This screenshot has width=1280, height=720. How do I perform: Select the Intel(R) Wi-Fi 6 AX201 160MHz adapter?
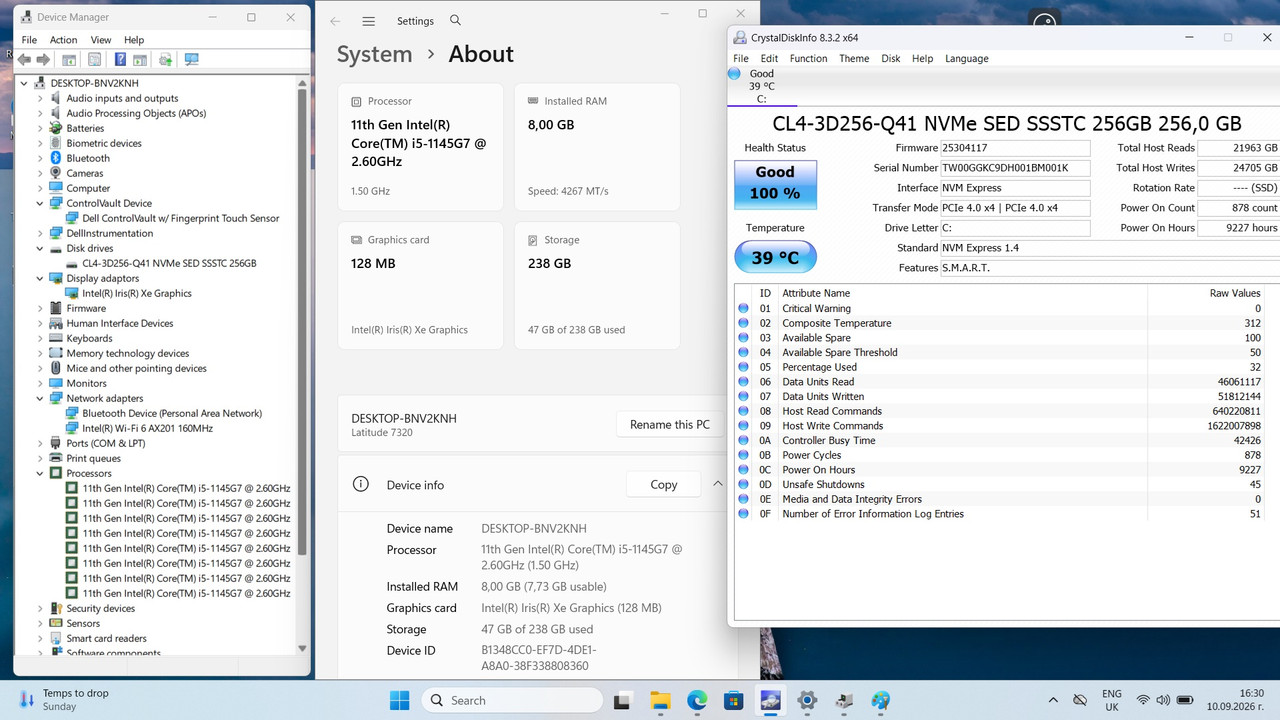(x=147, y=428)
